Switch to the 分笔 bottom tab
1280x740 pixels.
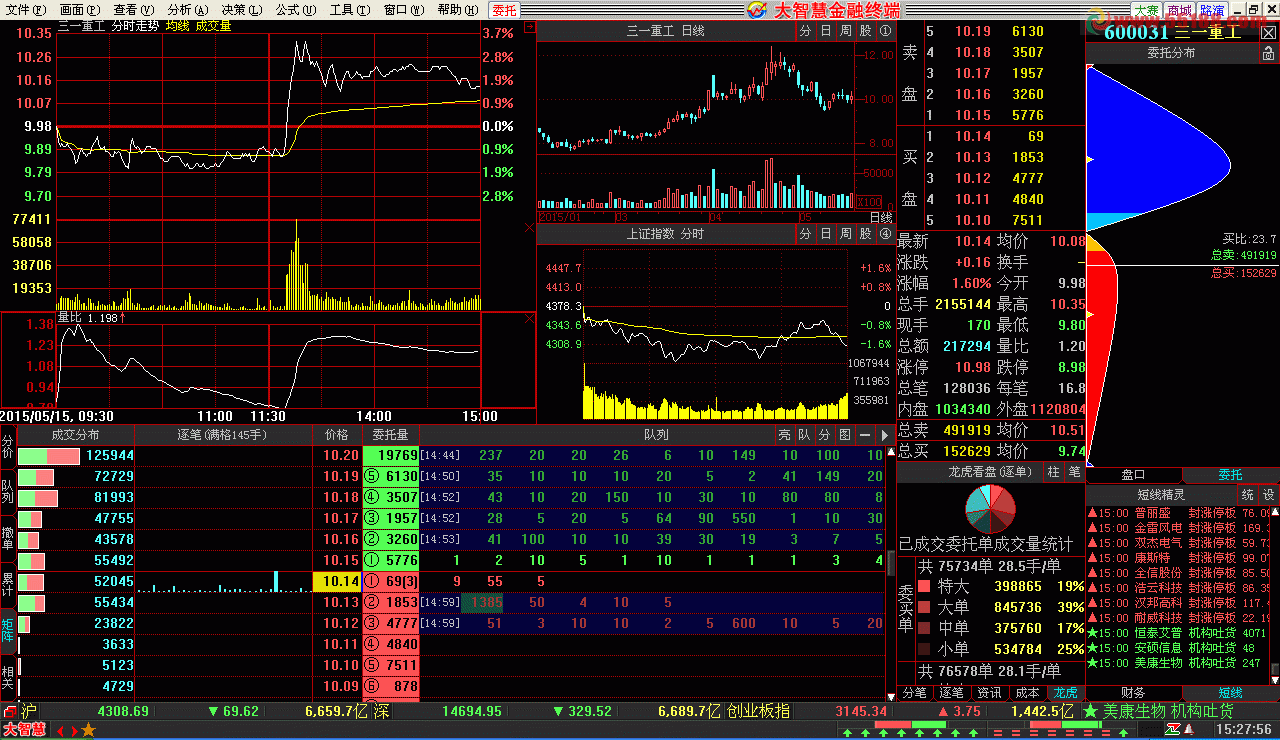(915, 692)
